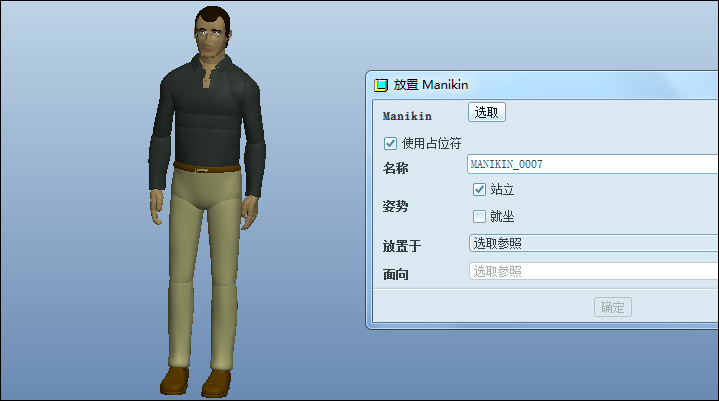Image resolution: width=719 pixels, height=401 pixels.
Task: Toggle the 站立 posture checkbox
Action: (479, 189)
